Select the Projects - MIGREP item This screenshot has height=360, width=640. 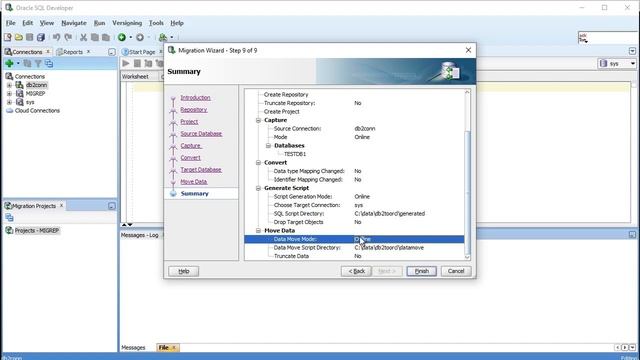[x=37, y=231]
